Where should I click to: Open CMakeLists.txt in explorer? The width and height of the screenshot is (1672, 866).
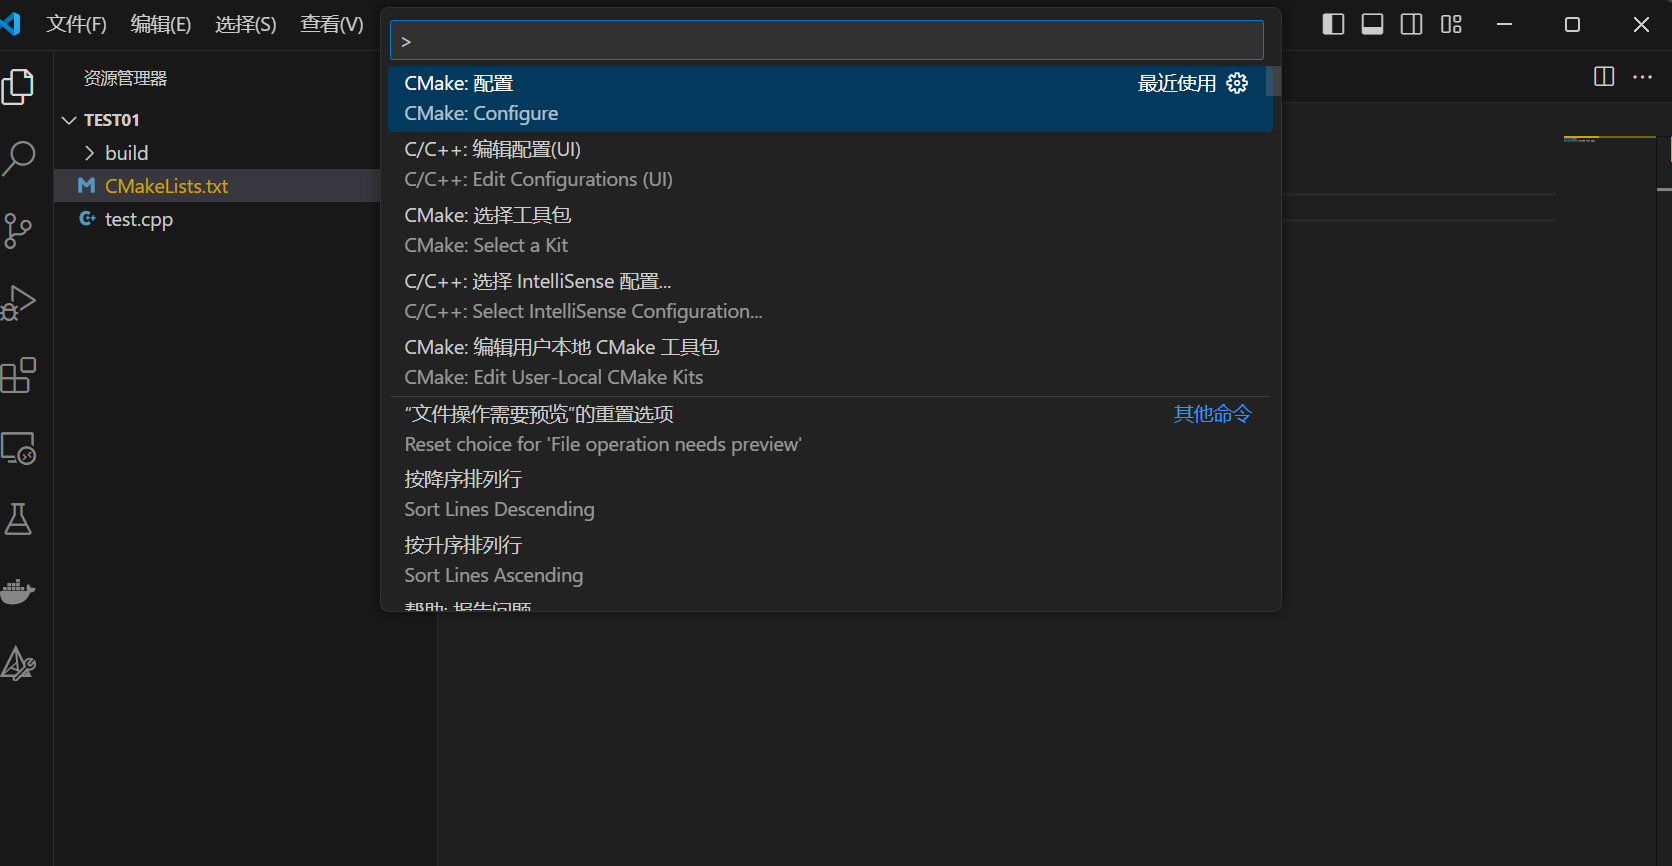tap(216, 186)
